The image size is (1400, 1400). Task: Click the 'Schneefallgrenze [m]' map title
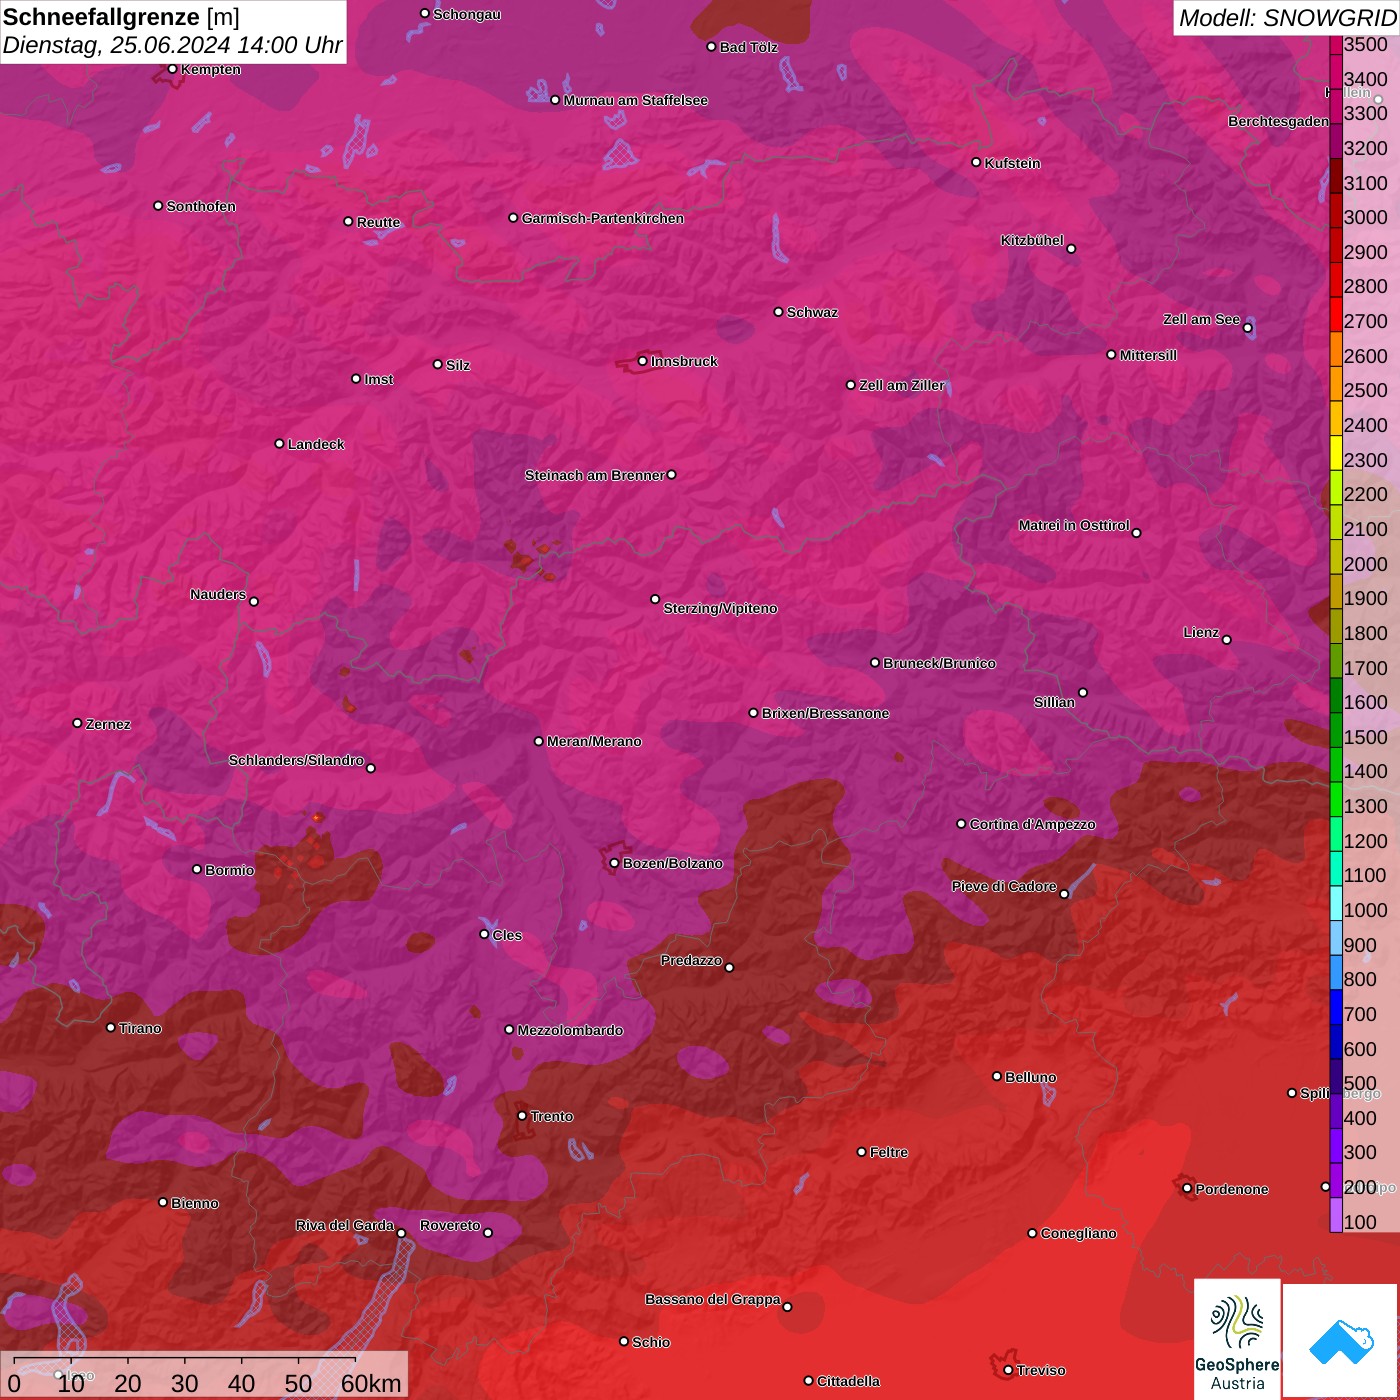(122, 16)
